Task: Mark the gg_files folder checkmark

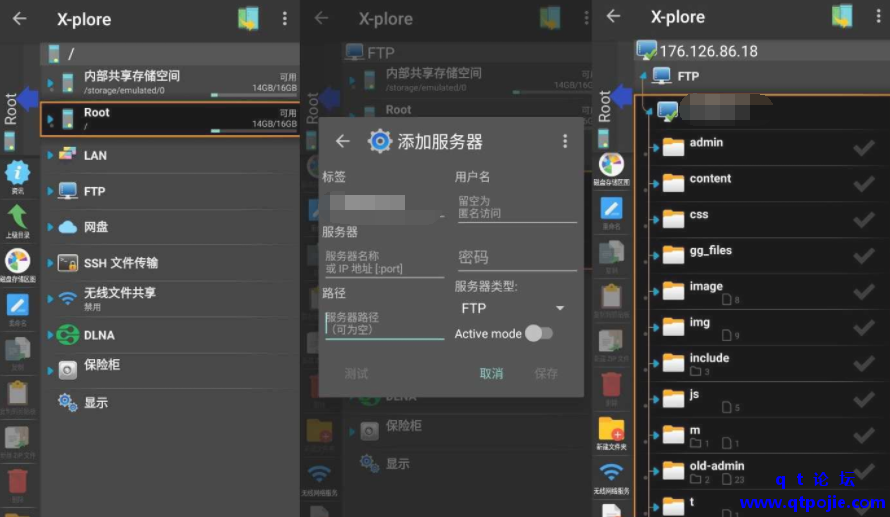Action: coord(864,256)
